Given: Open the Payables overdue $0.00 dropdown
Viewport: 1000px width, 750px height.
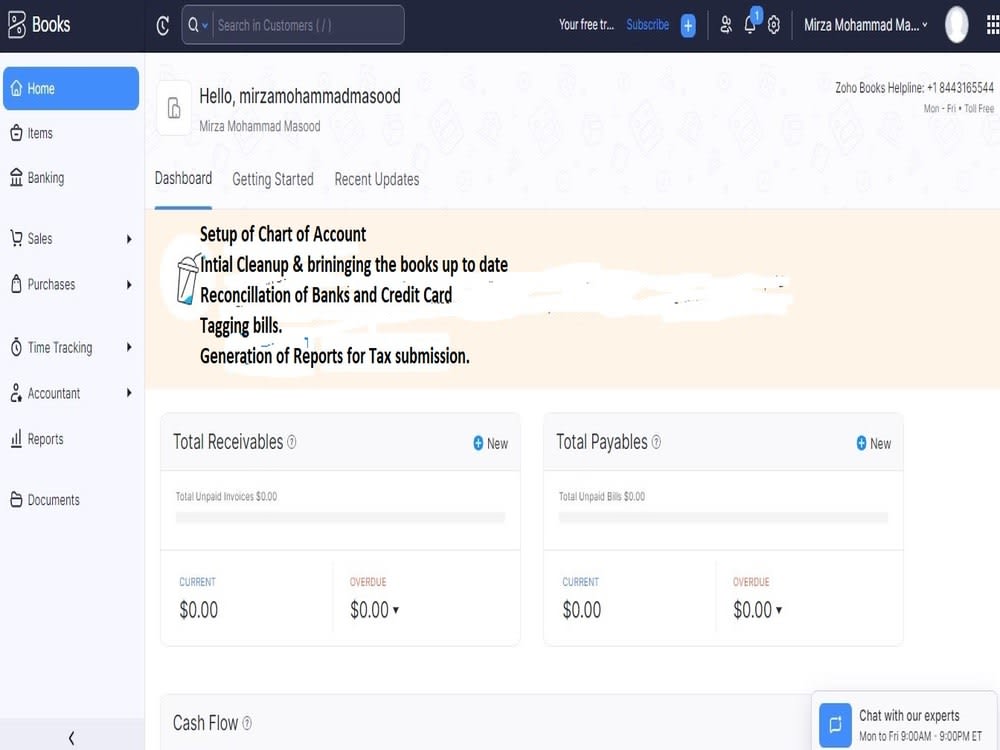Looking at the screenshot, I should (758, 610).
